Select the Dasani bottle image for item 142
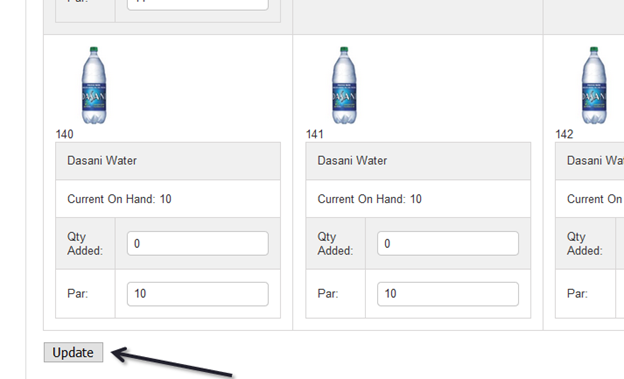This screenshot has width=624, height=379. pos(594,85)
